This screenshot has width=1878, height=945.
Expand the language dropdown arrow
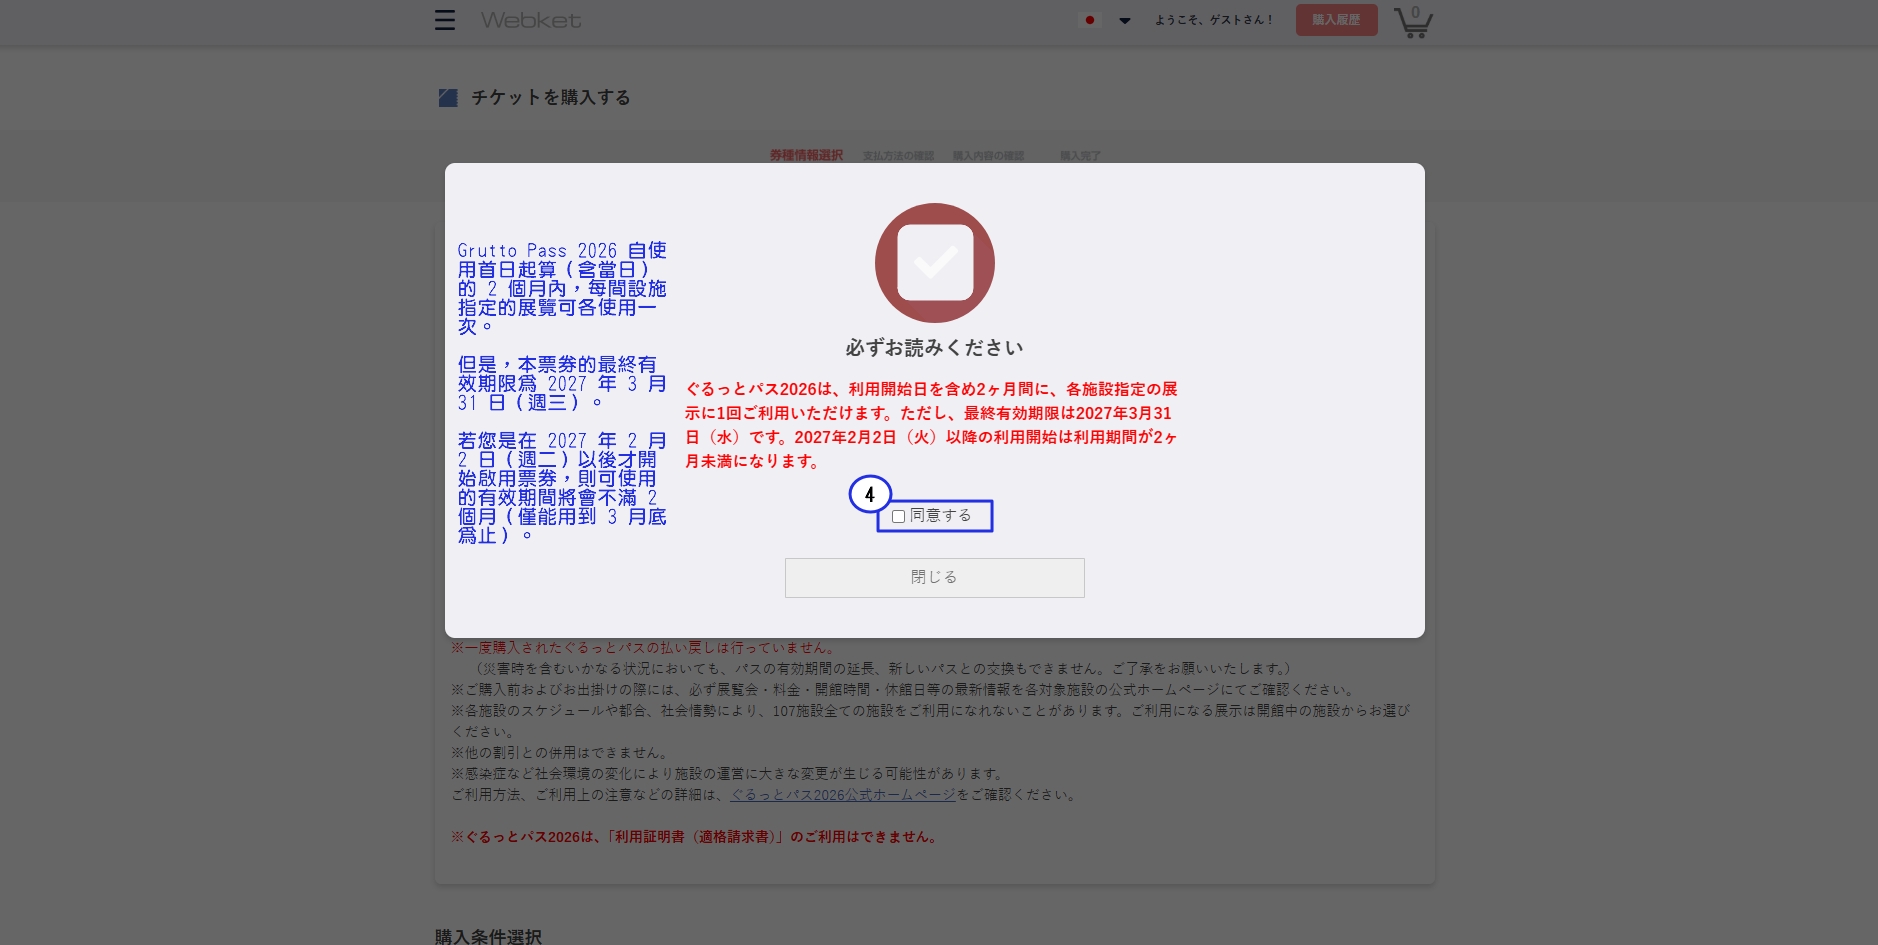[1125, 20]
